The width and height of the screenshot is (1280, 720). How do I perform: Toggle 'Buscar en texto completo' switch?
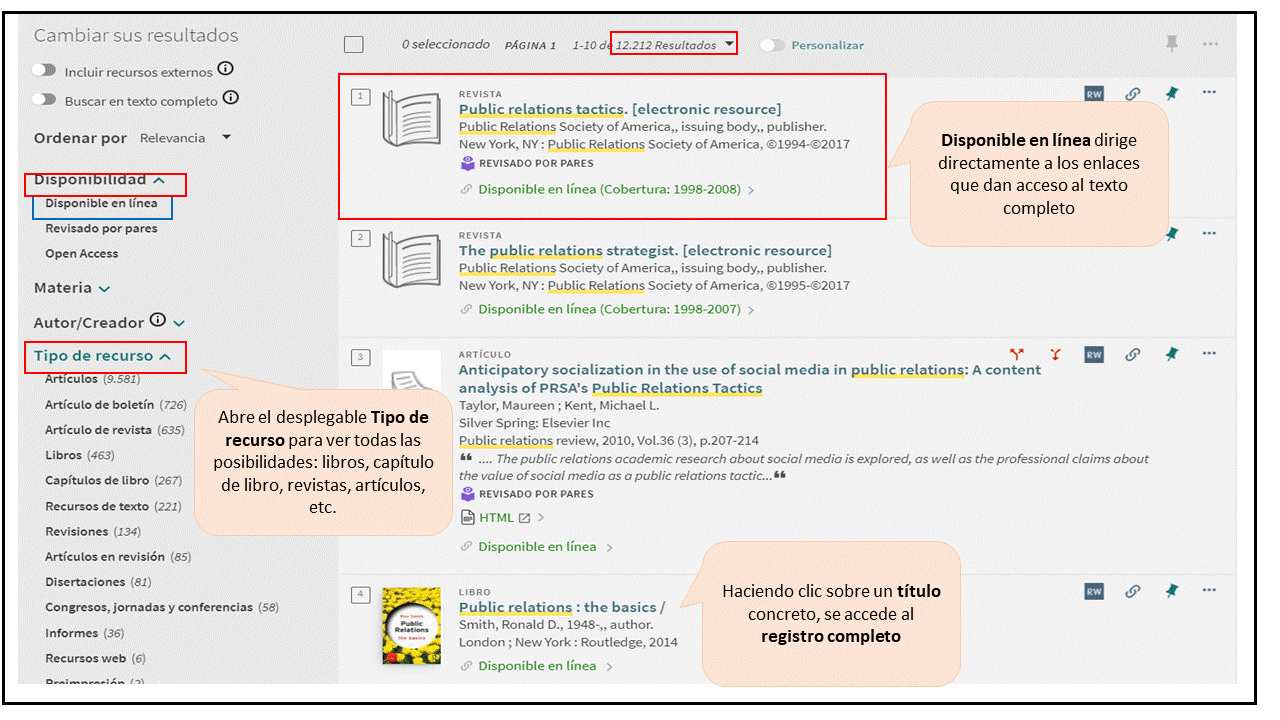tap(44, 100)
